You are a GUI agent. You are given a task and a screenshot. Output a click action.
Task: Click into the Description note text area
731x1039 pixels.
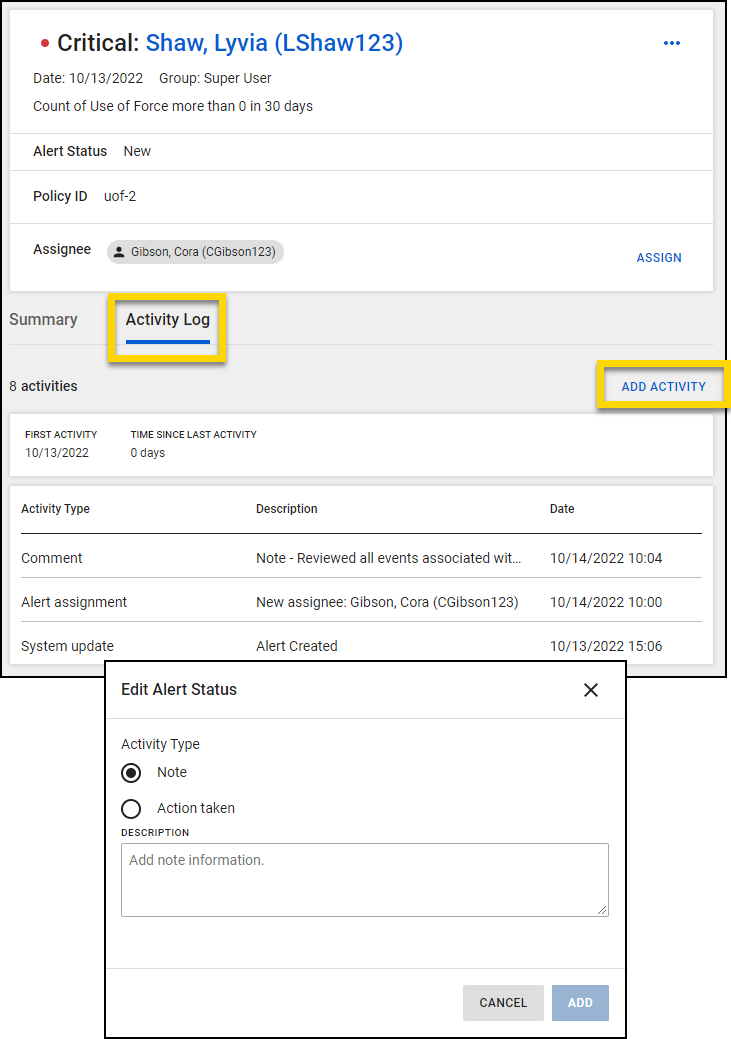(x=364, y=879)
